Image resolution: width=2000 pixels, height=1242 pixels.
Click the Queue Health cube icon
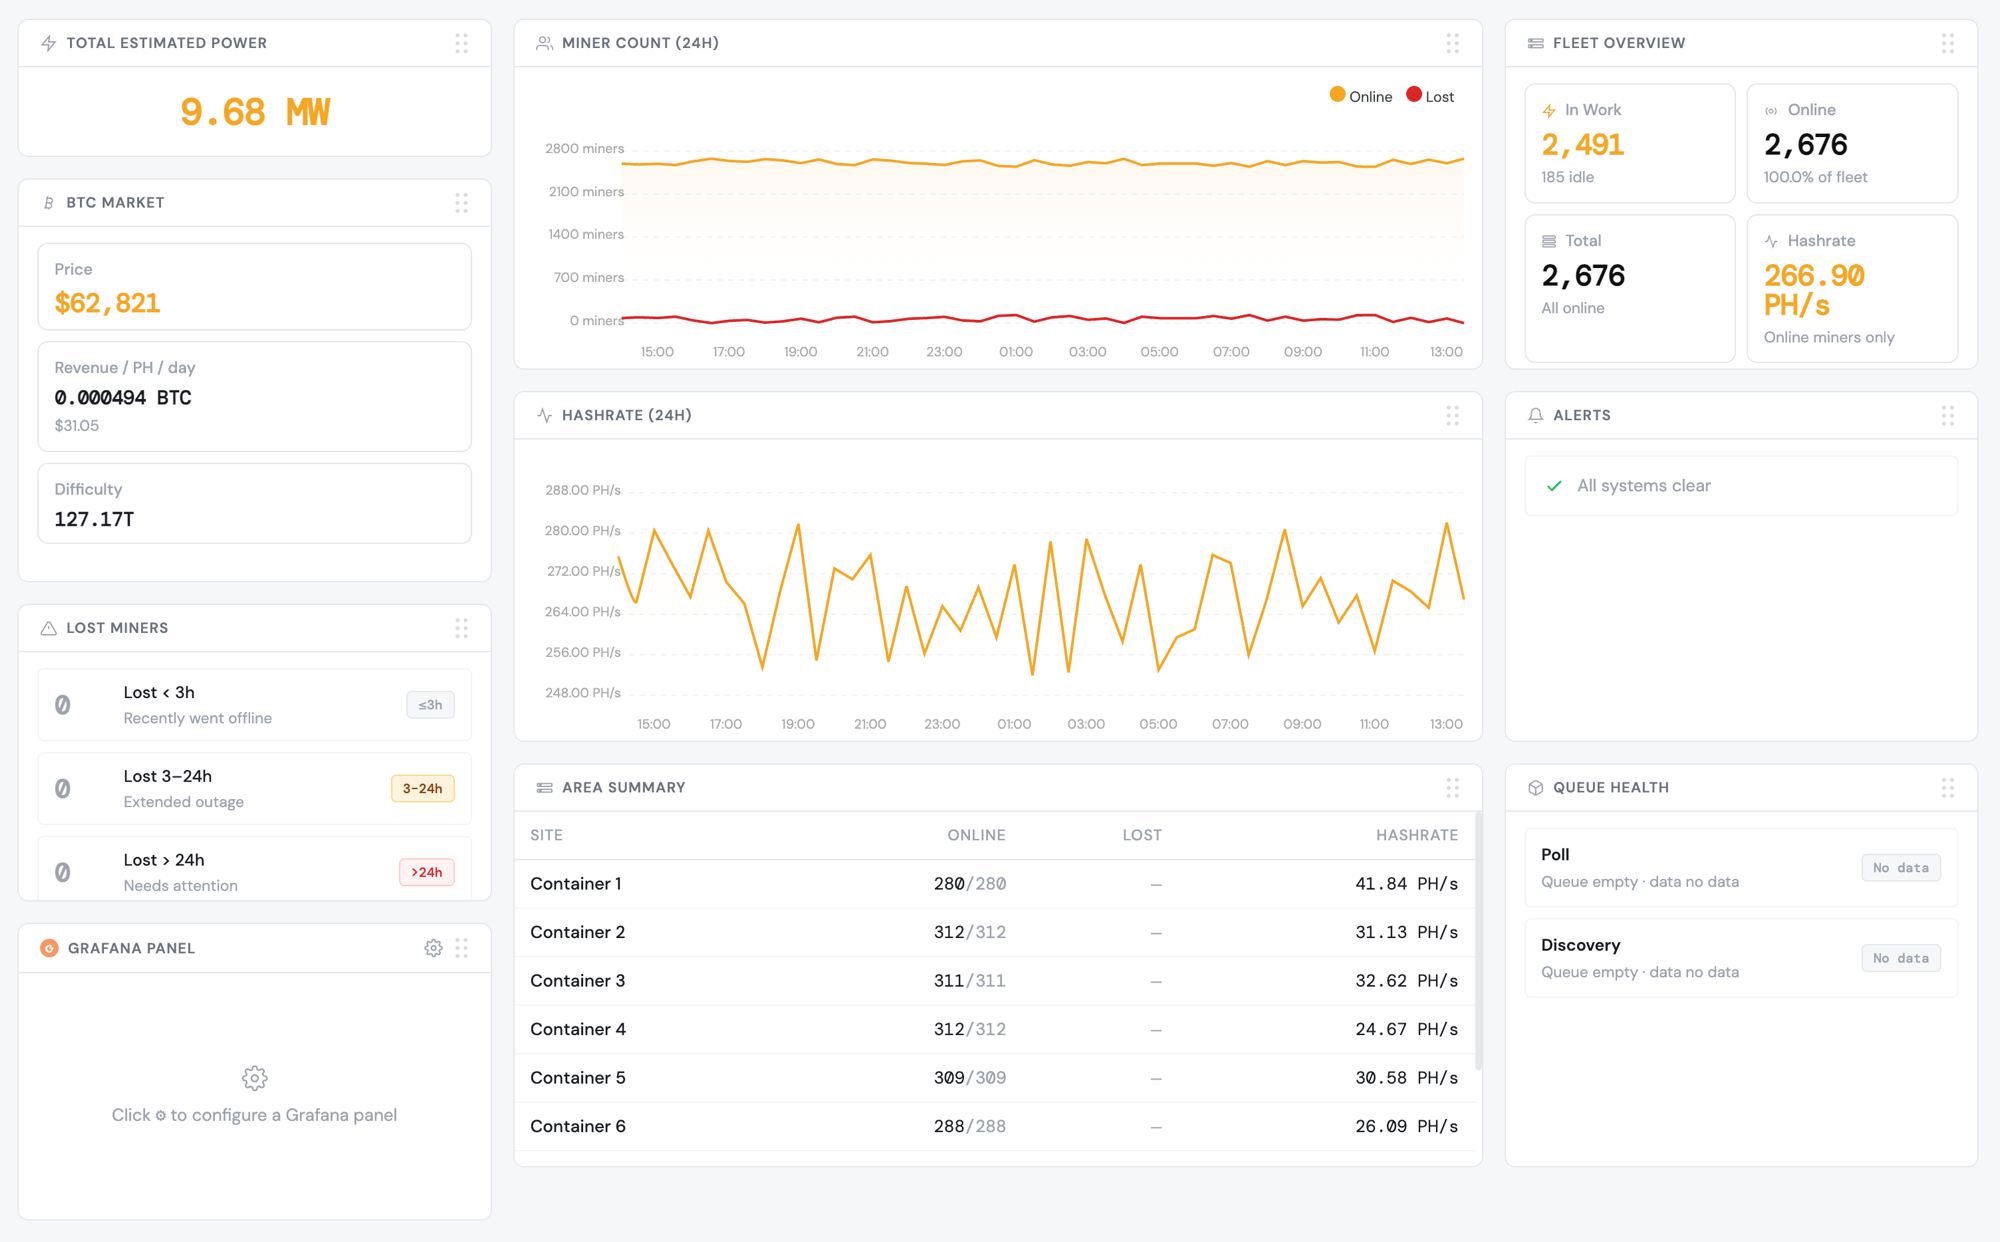(1535, 788)
